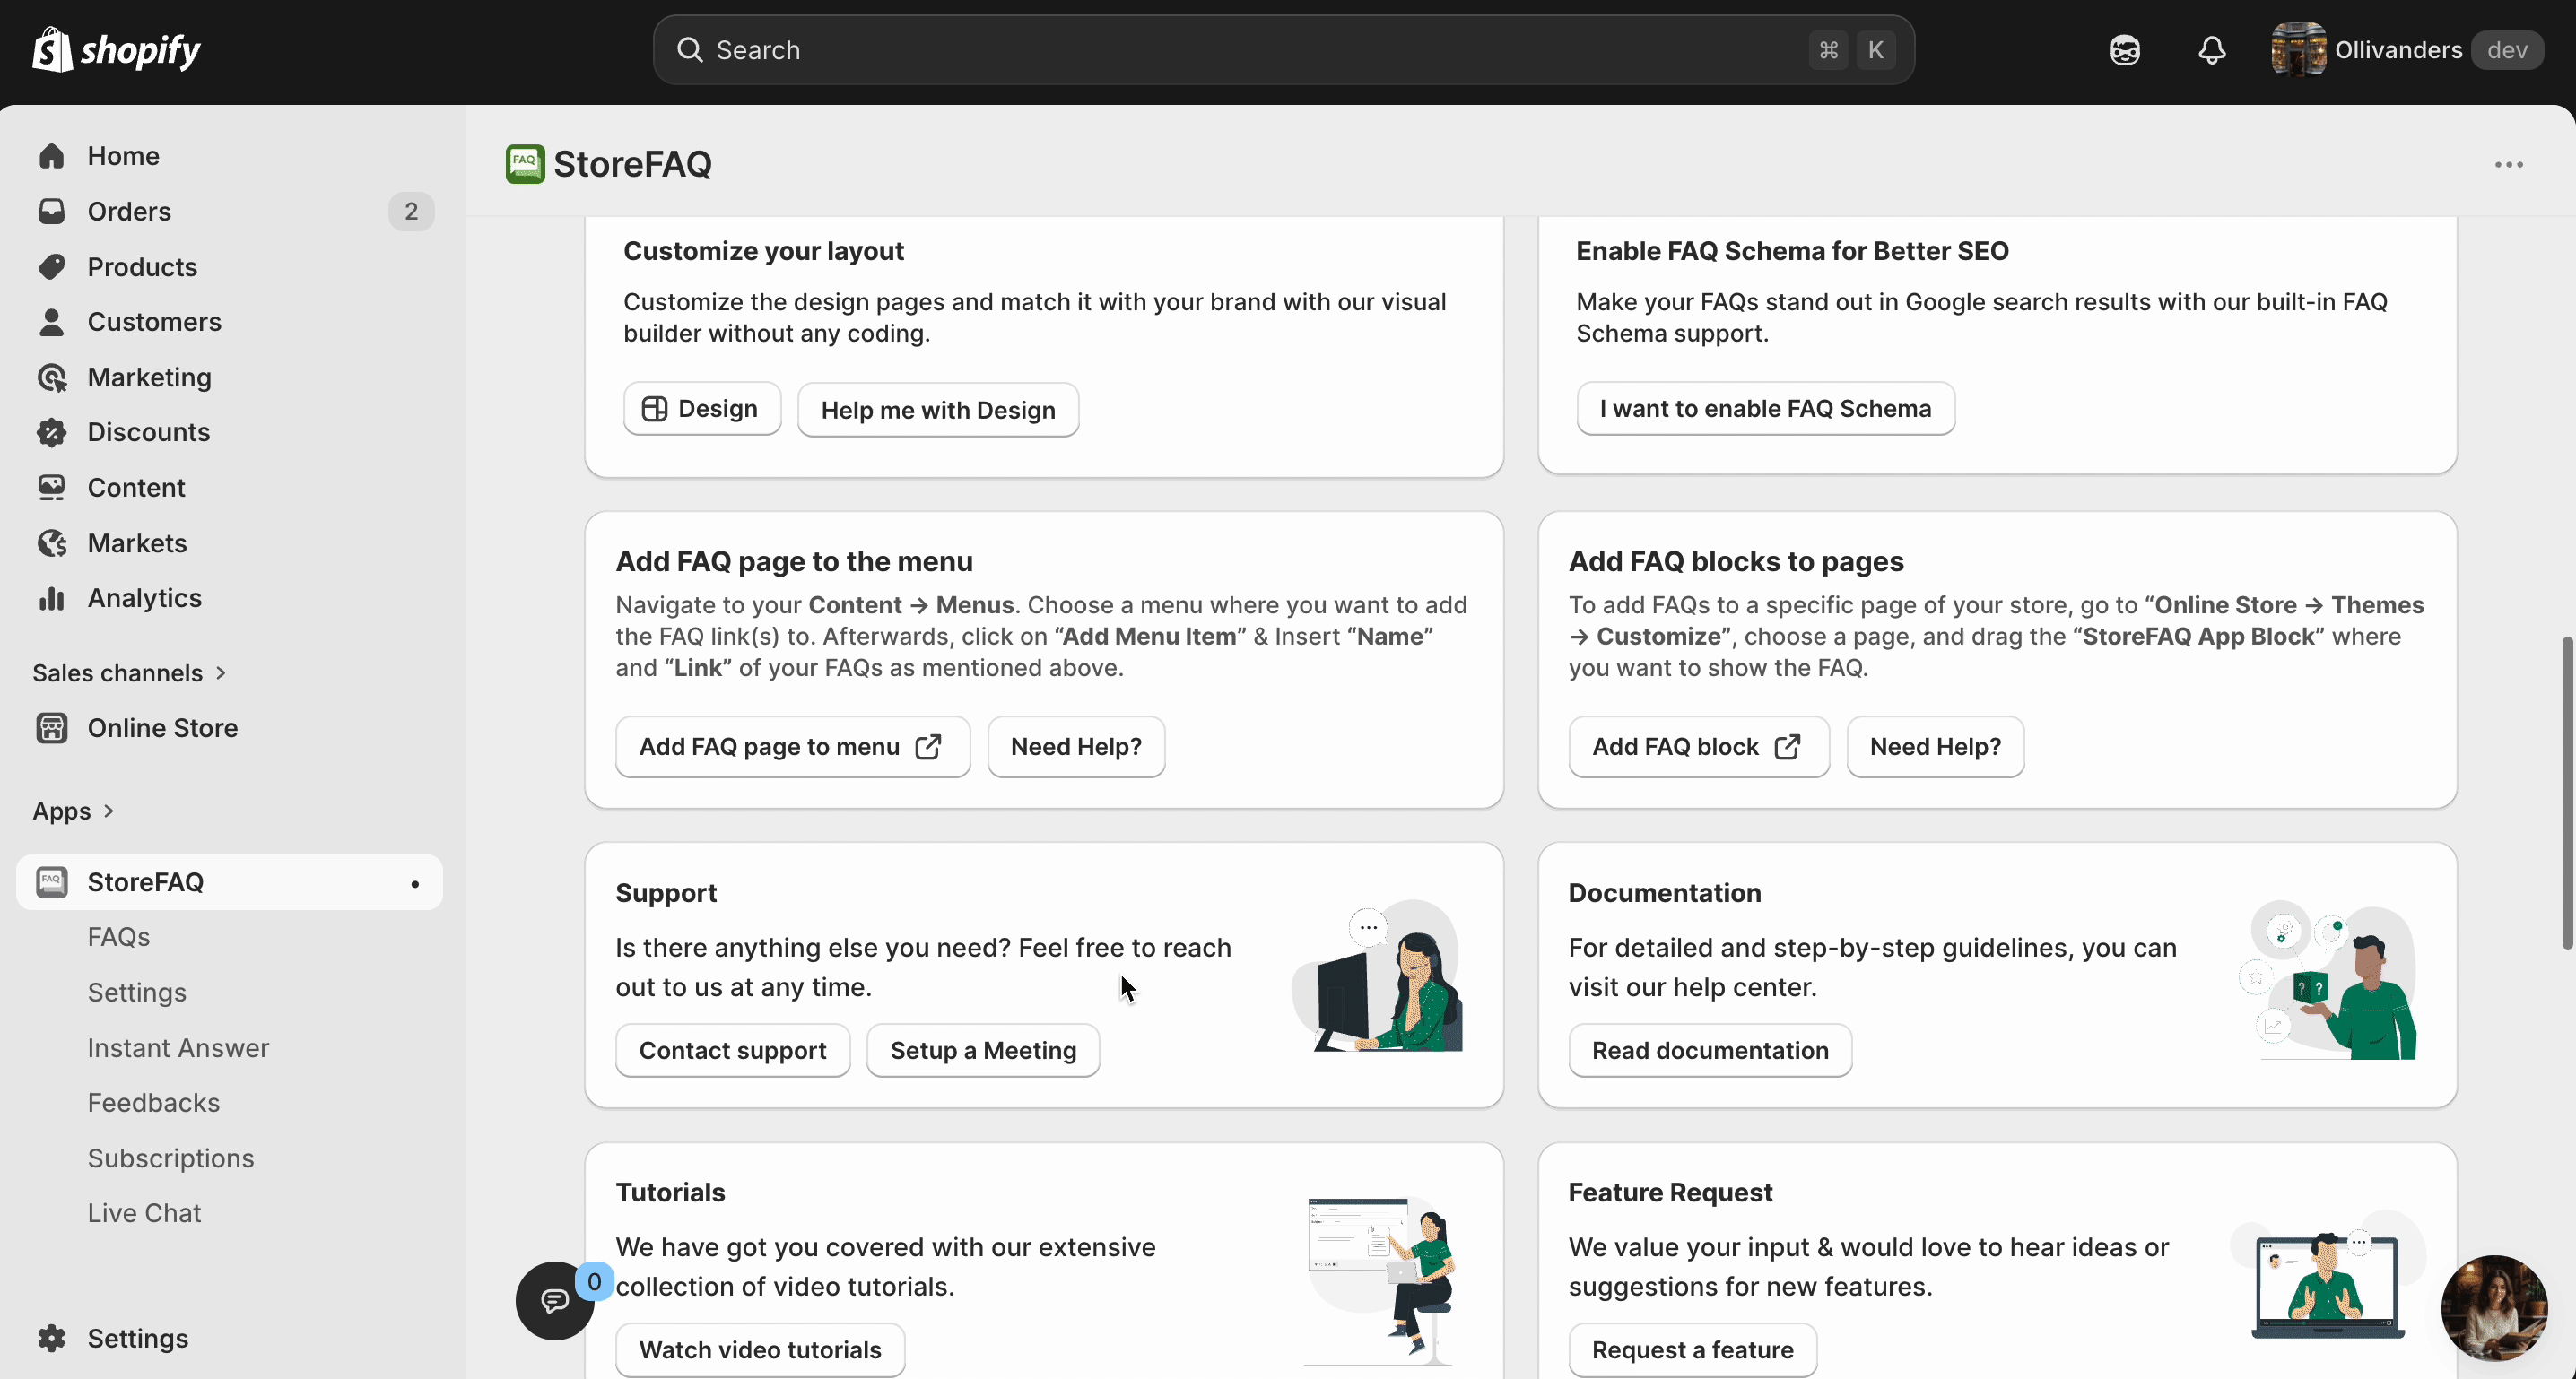Click the StoreFAQ logo in page header
Screen dimensions: 2576x1379
tap(525, 164)
